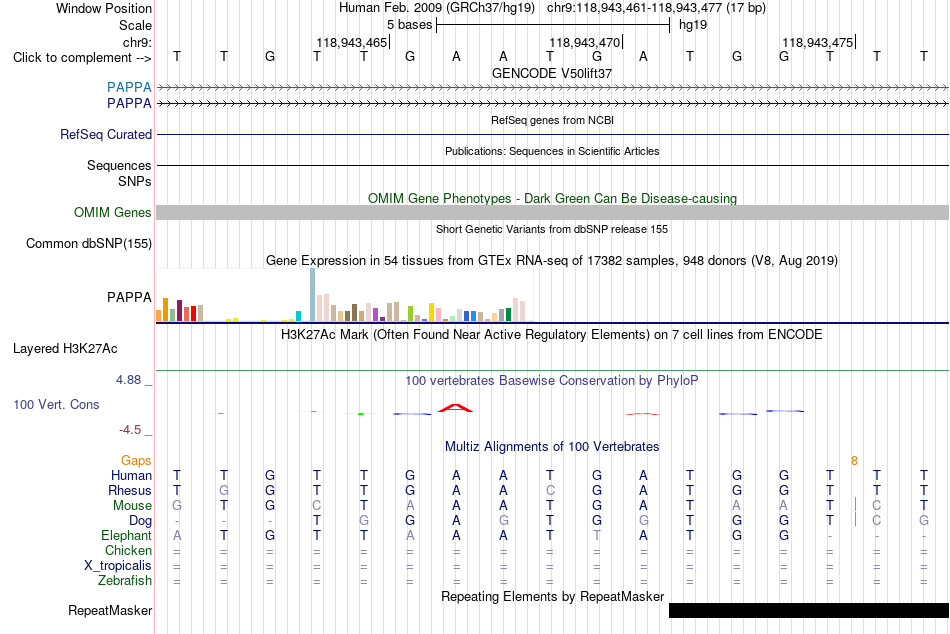
Task: Click the orange gap count 8
Action: pos(854,461)
